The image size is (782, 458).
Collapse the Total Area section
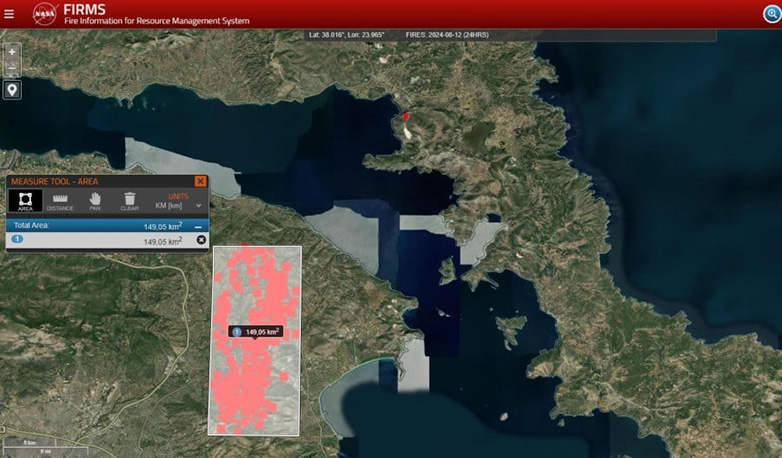pos(200,227)
